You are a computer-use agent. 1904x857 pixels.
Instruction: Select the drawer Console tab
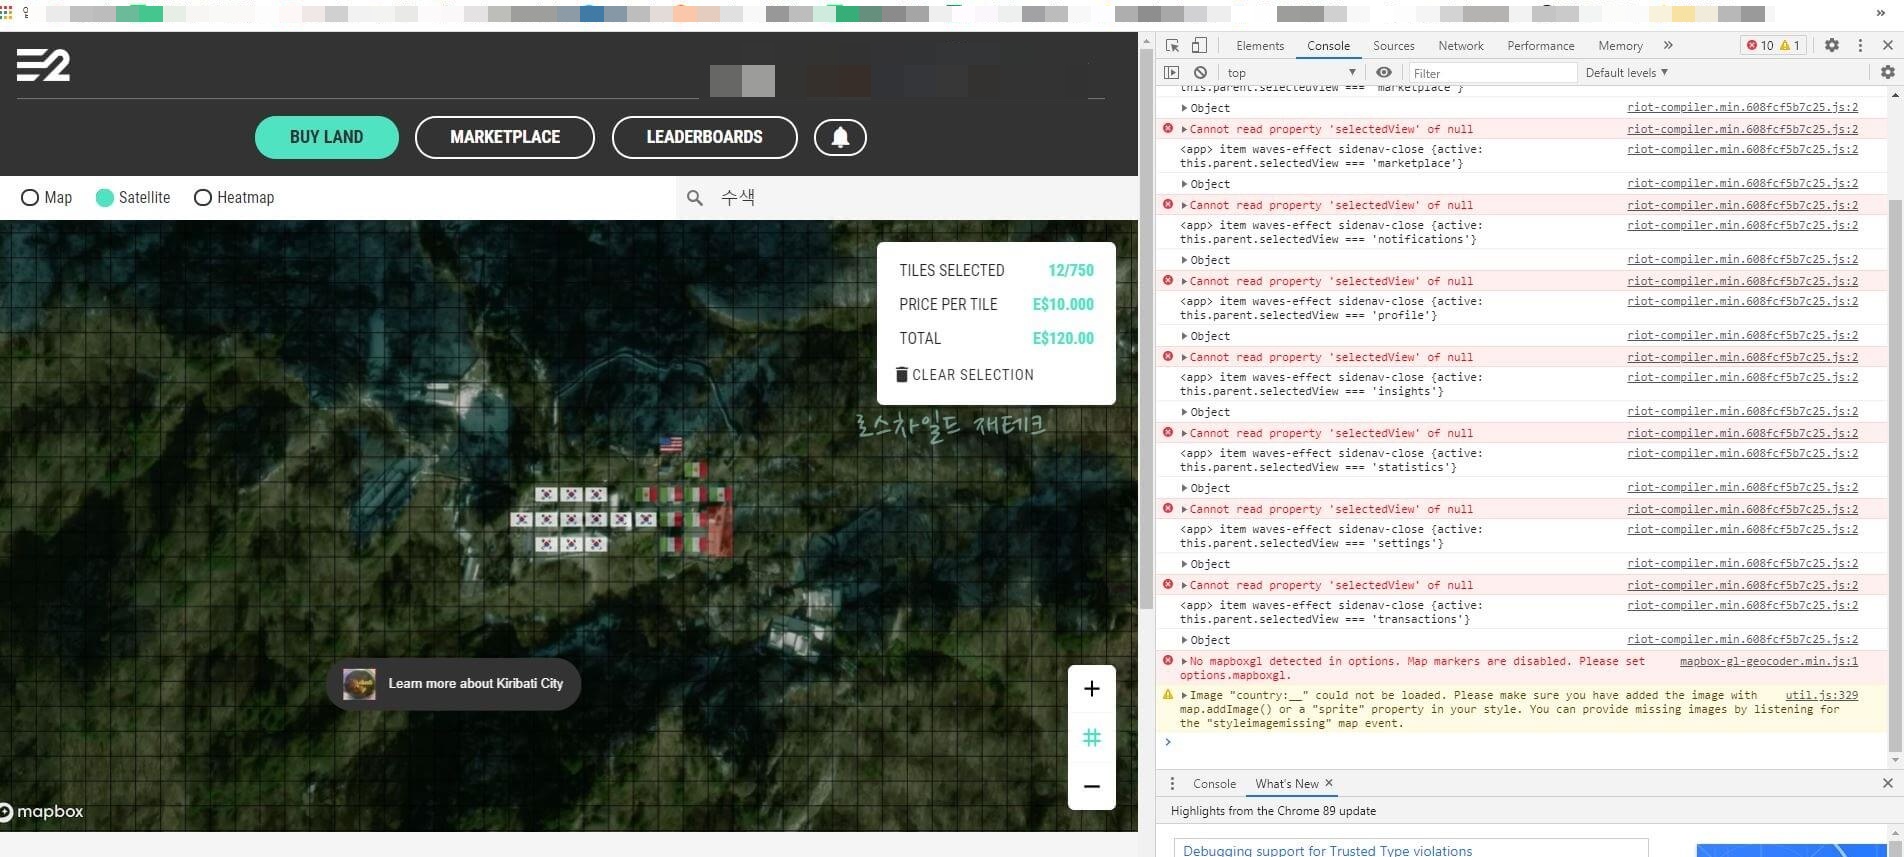pyautogui.click(x=1214, y=783)
